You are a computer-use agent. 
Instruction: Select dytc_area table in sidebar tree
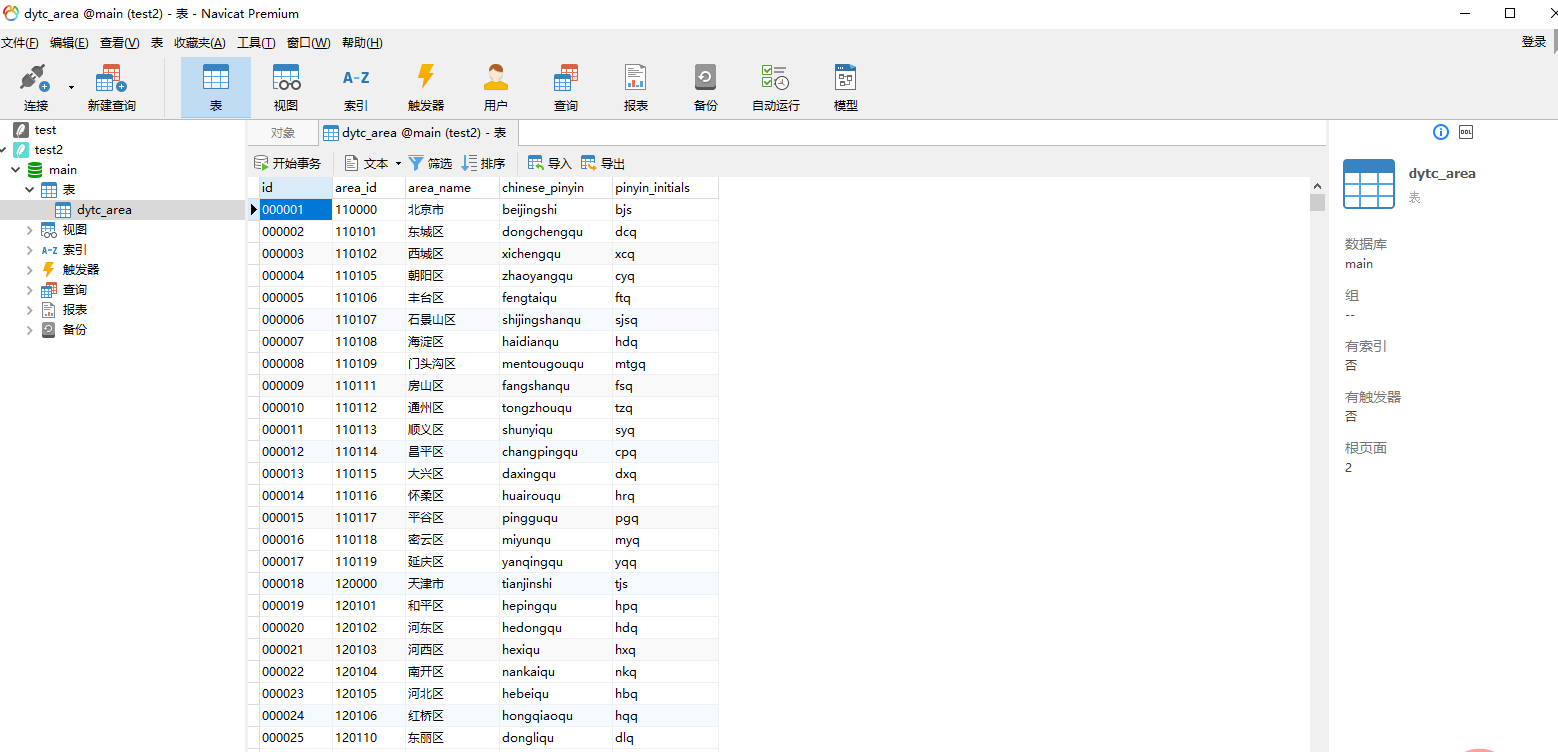click(104, 210)
